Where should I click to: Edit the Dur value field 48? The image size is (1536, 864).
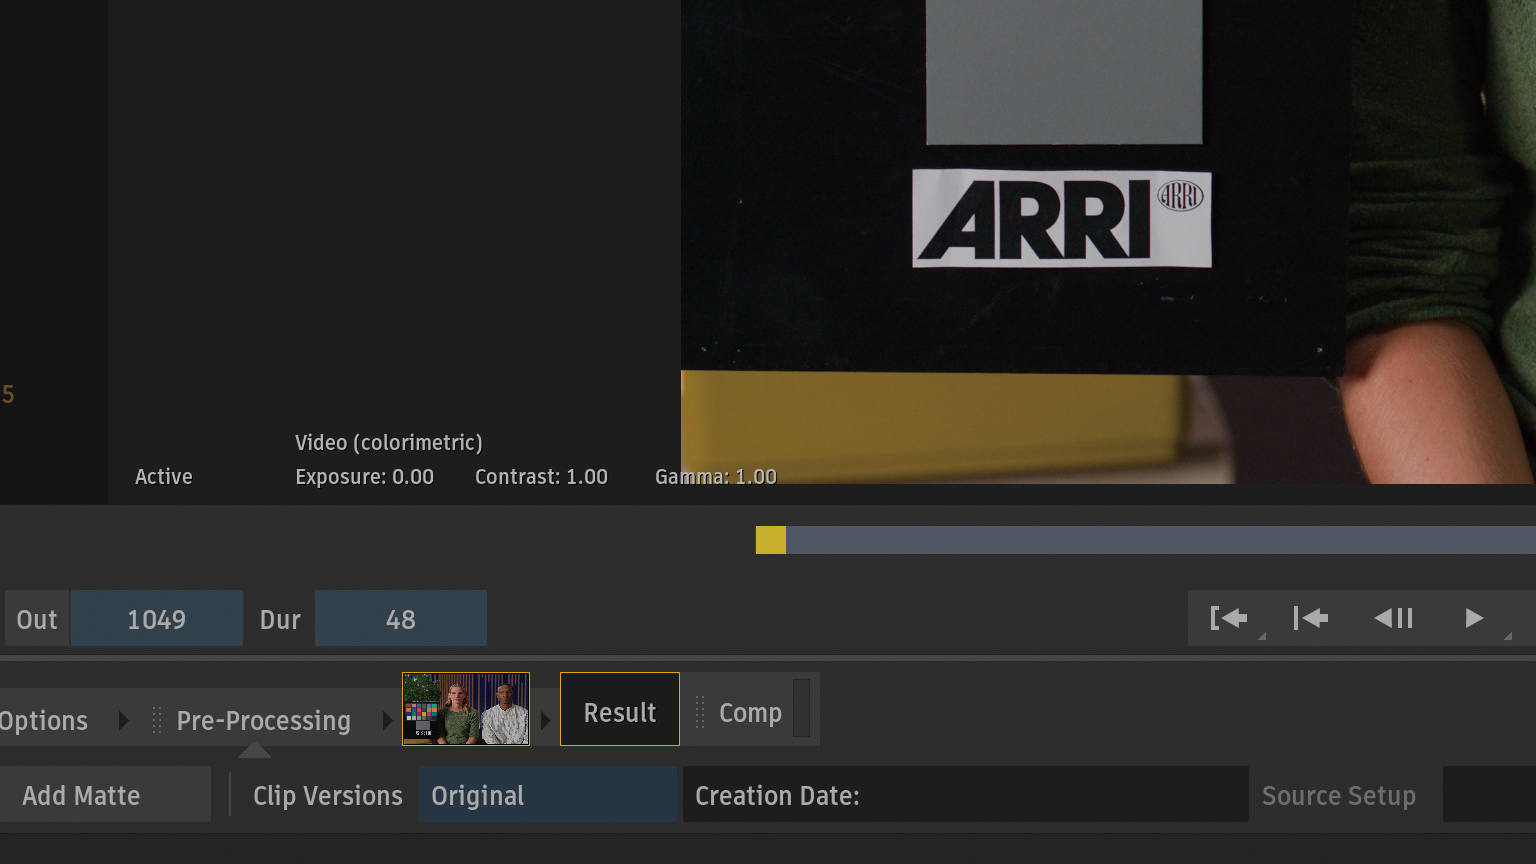click(401, 619)
